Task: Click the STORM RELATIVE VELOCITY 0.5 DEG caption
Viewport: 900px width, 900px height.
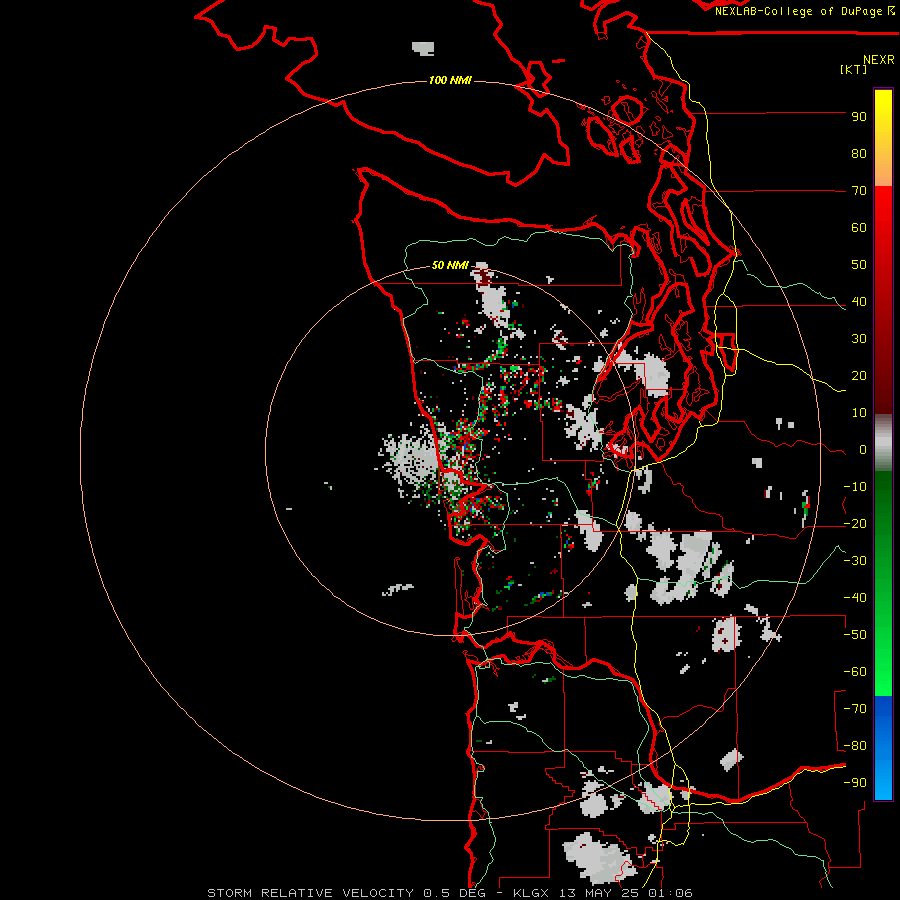Action: (x=346, y=893)
